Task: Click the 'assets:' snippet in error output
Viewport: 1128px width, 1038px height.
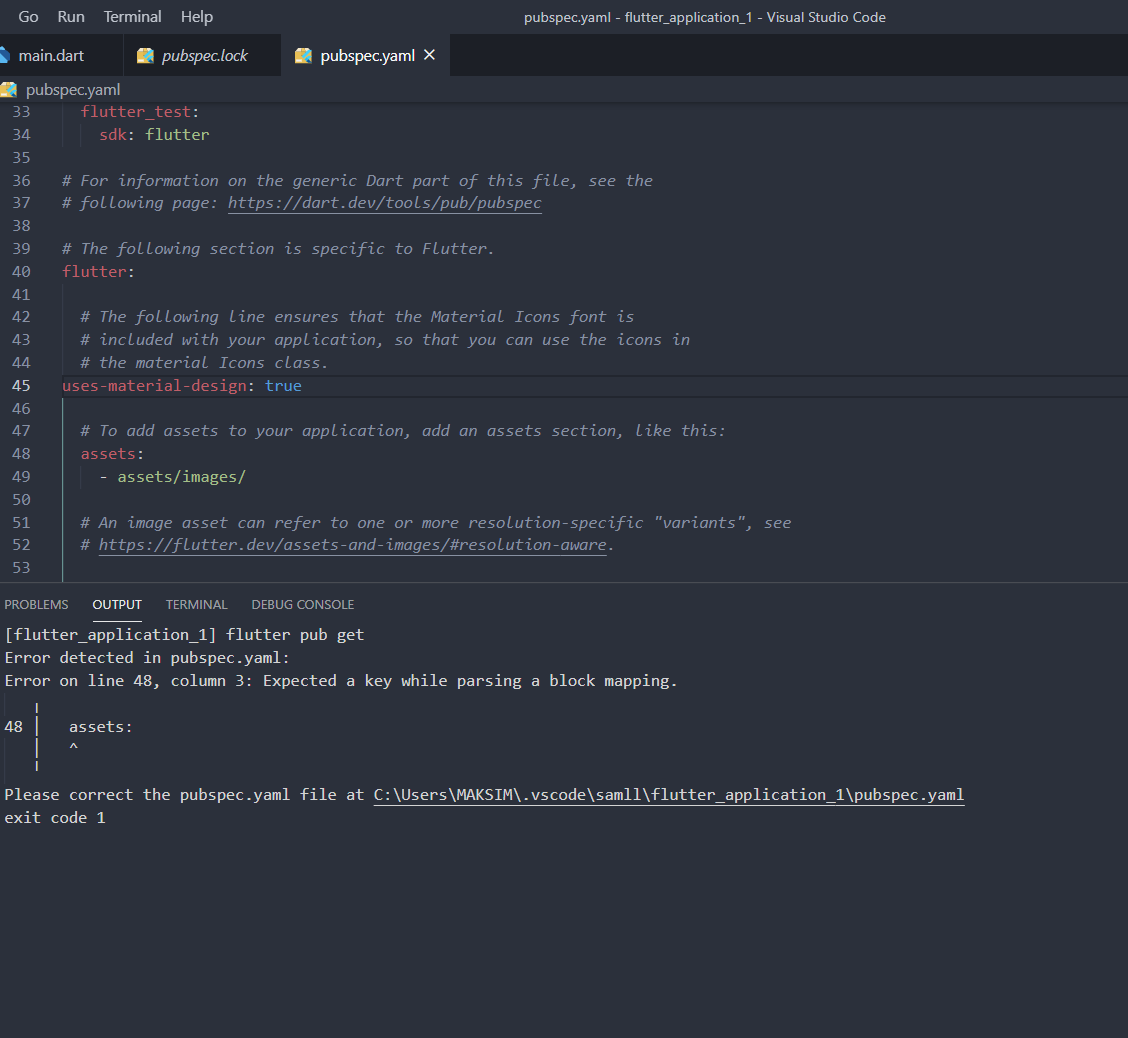Action: tap(101, 727)
